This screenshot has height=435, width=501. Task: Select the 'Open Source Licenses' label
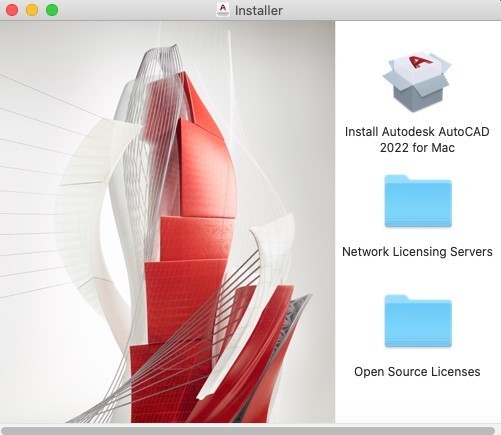[x=417, y=371]
